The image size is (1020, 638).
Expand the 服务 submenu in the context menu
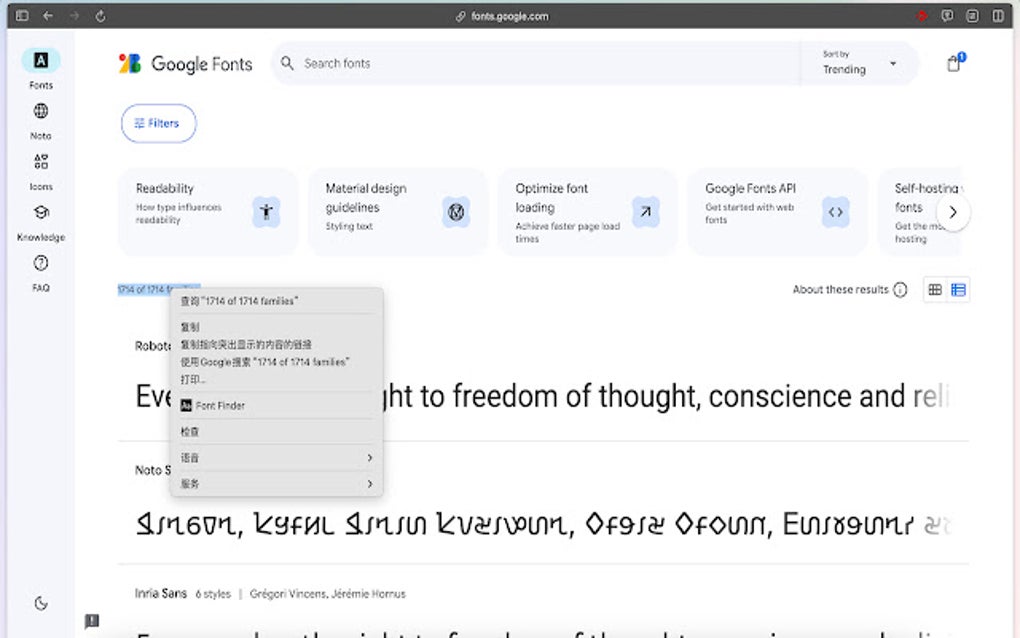point(275,483)
